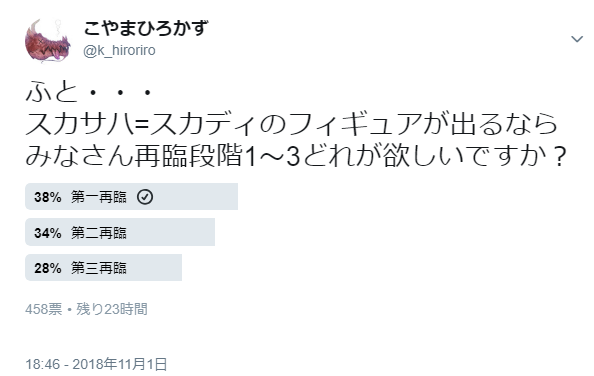Open the こやまひろかず display name link
This screenshot has width=594, height=376.
point(145,28)
